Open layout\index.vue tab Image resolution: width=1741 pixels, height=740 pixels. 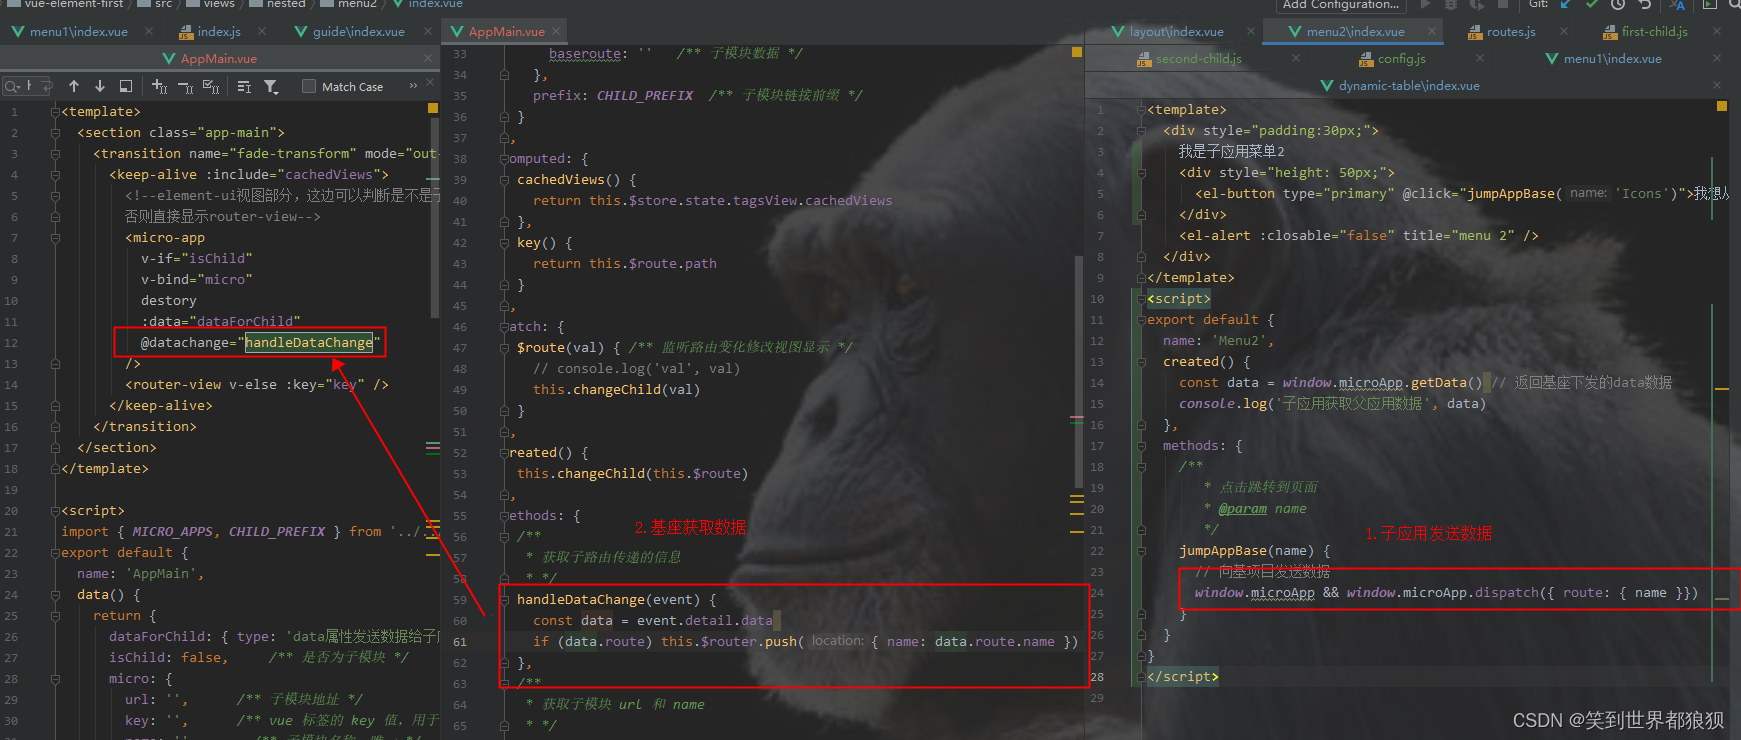(1176, 32)
